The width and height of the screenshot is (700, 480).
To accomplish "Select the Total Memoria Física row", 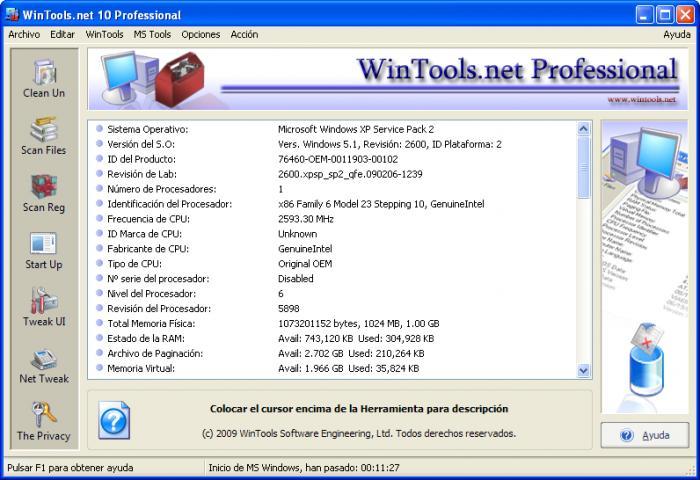I will tap(333, 324).
